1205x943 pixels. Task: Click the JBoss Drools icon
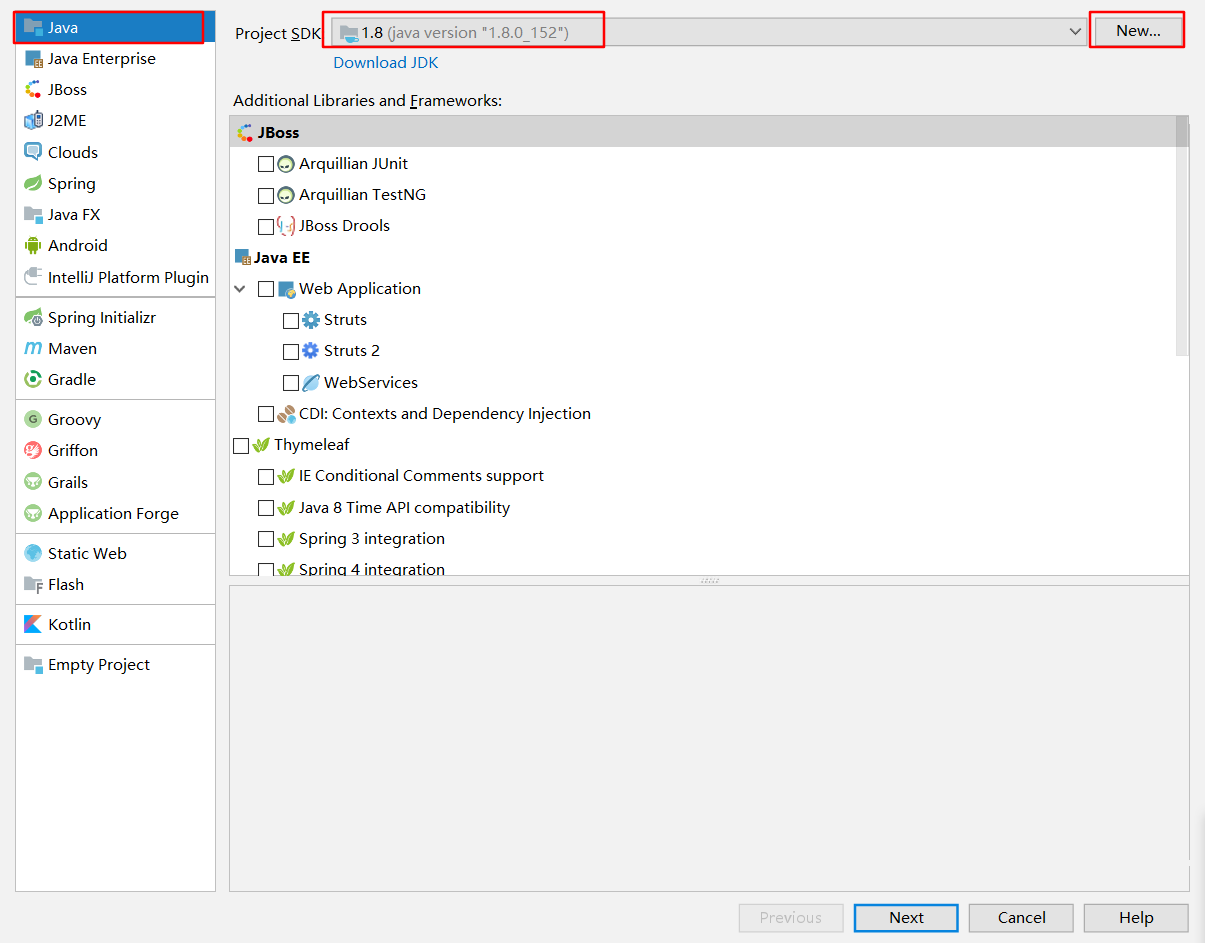point(286,226)
